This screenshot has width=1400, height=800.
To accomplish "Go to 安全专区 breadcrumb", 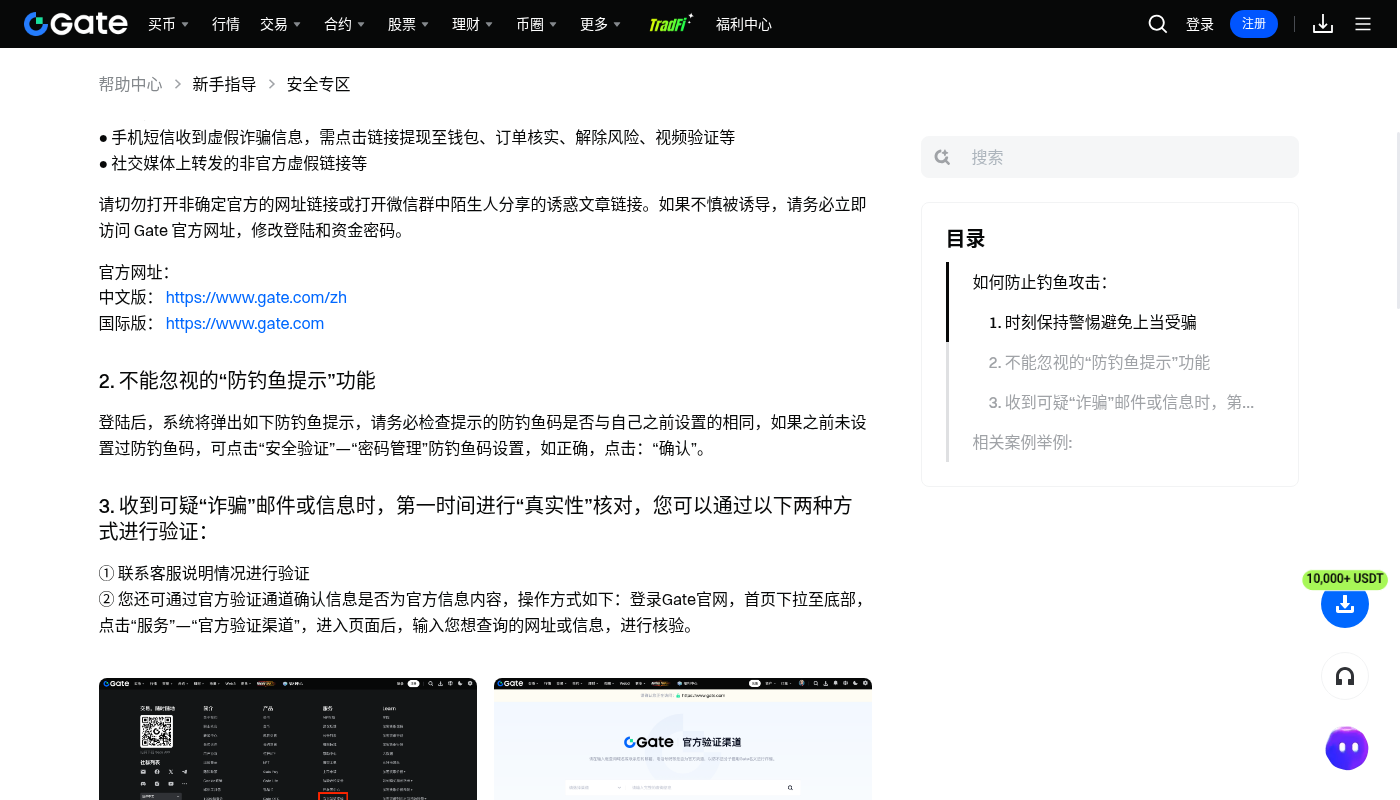I will click(x=318, y=84).
